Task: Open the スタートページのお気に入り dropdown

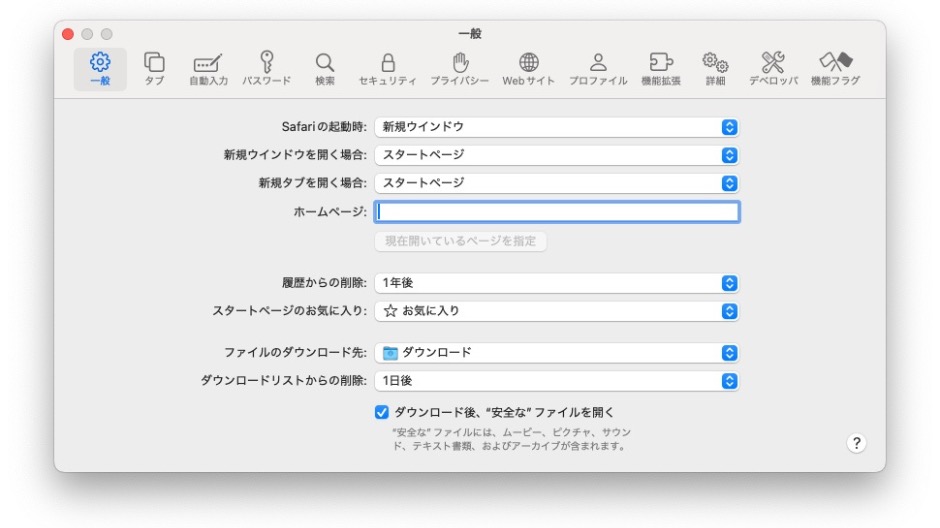Action: coord(556,311)
